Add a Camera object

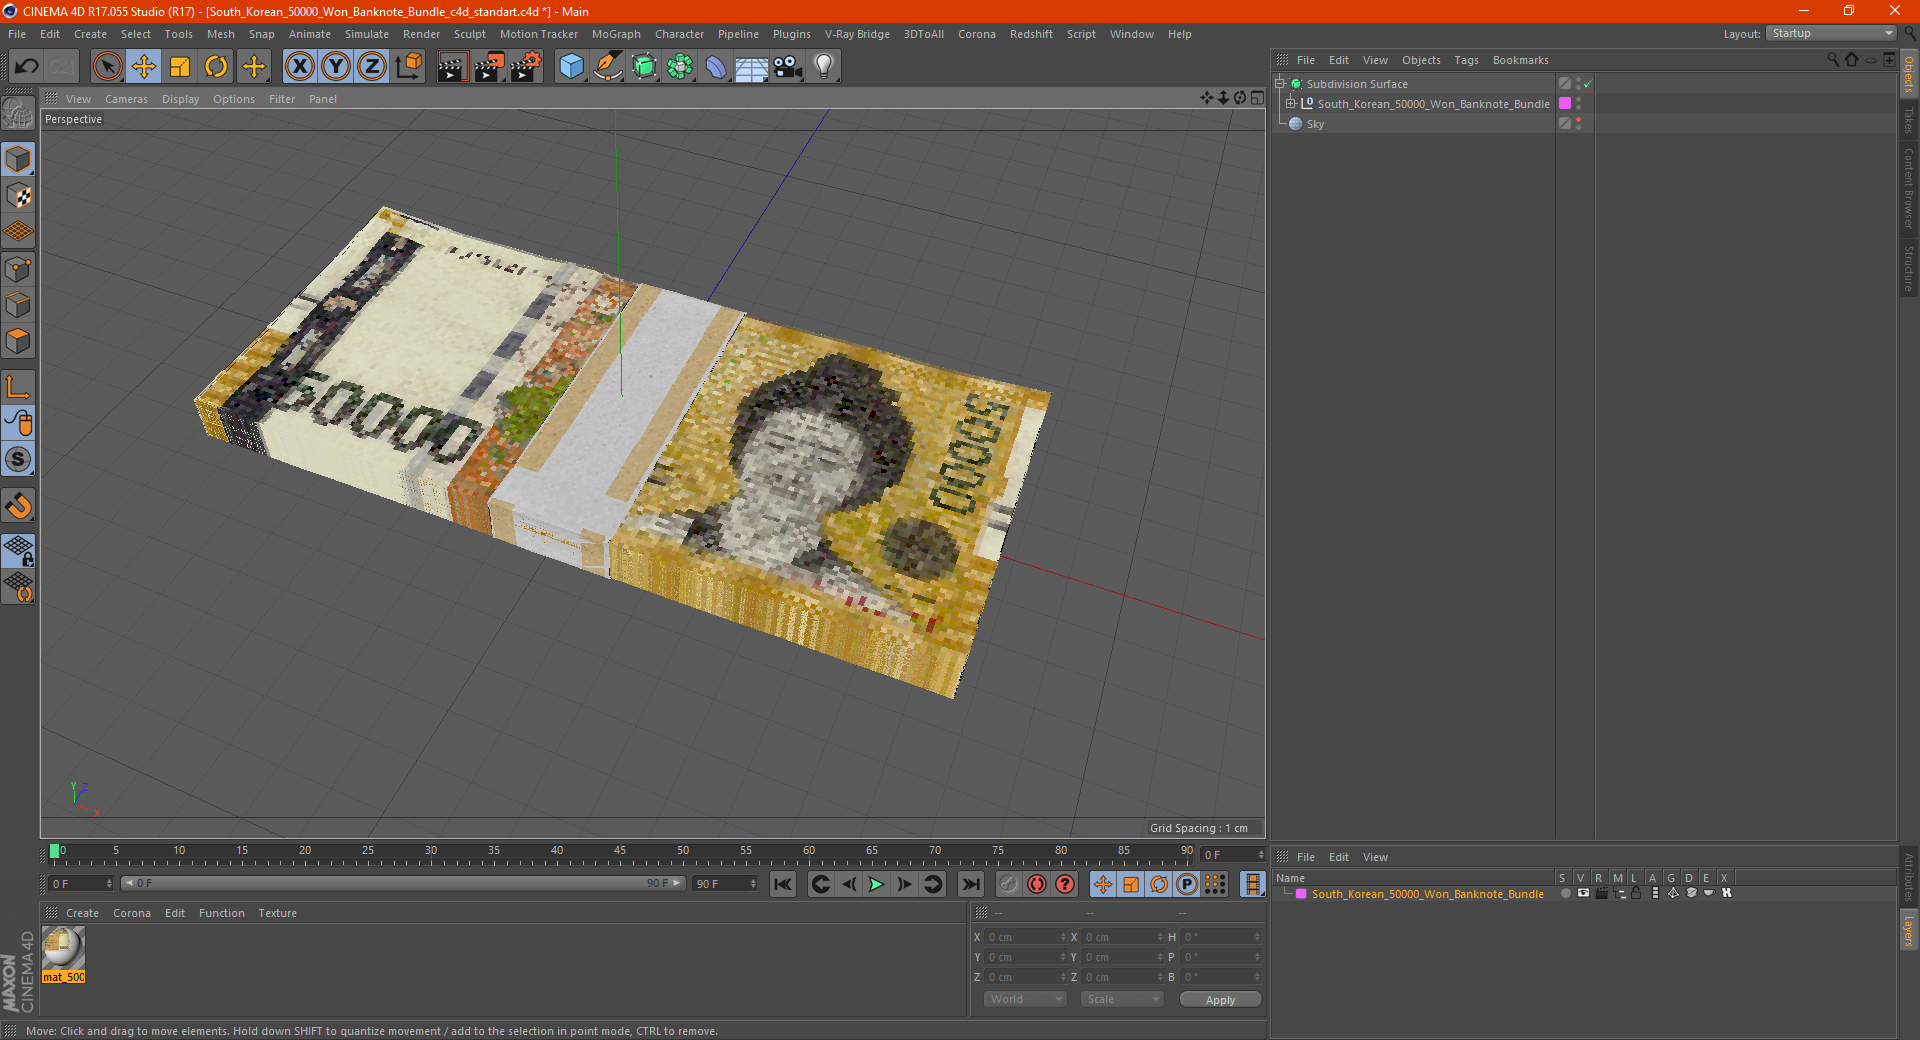coord(788,67)
